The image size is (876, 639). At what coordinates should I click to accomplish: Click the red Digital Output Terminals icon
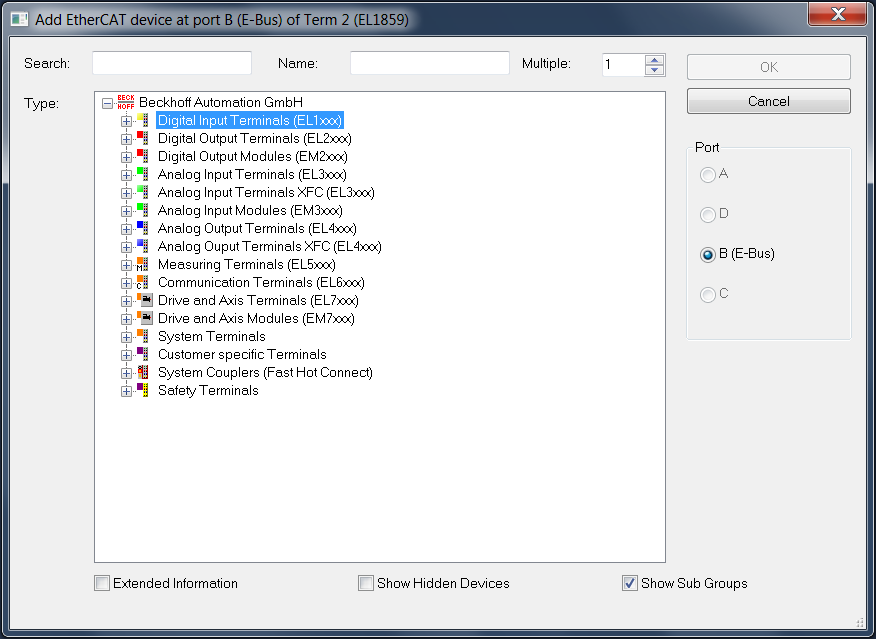click(142, 138)
